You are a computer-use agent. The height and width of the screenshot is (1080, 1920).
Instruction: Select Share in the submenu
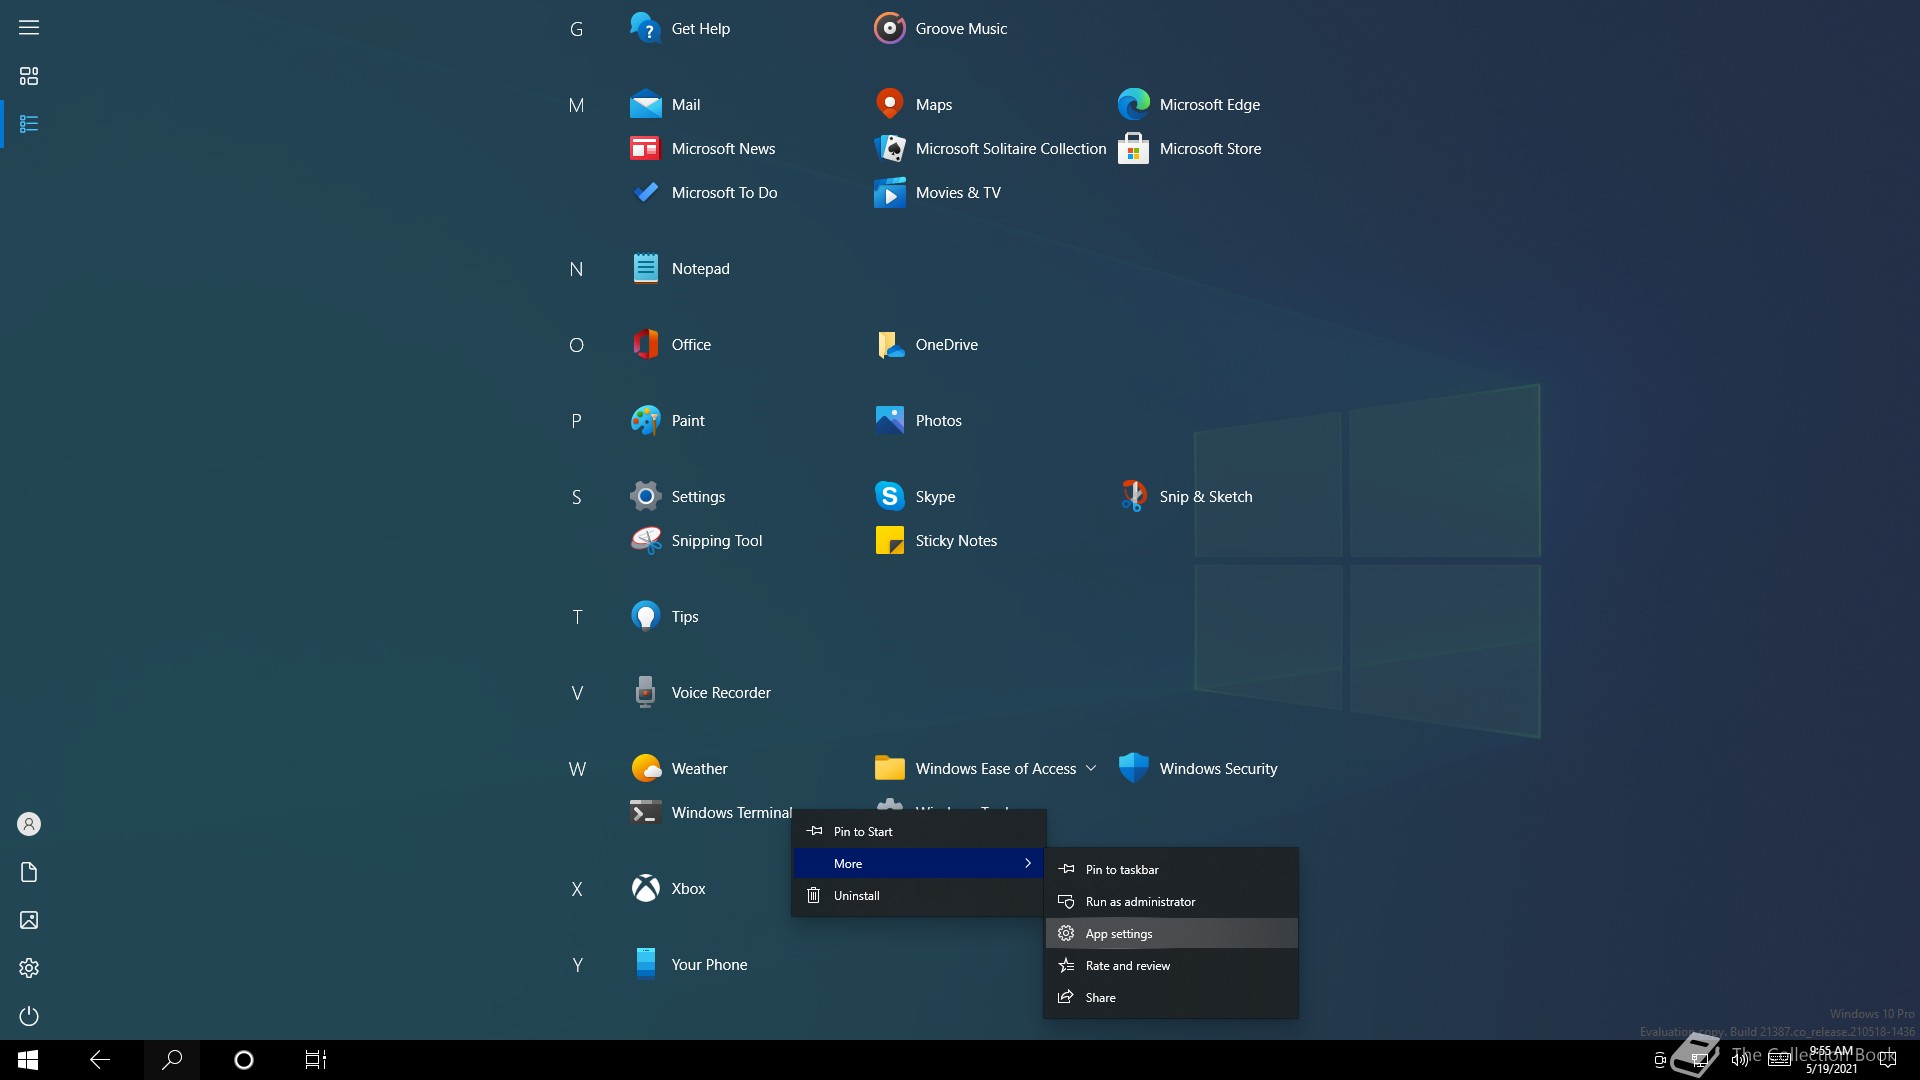(x=1171, y=997)
